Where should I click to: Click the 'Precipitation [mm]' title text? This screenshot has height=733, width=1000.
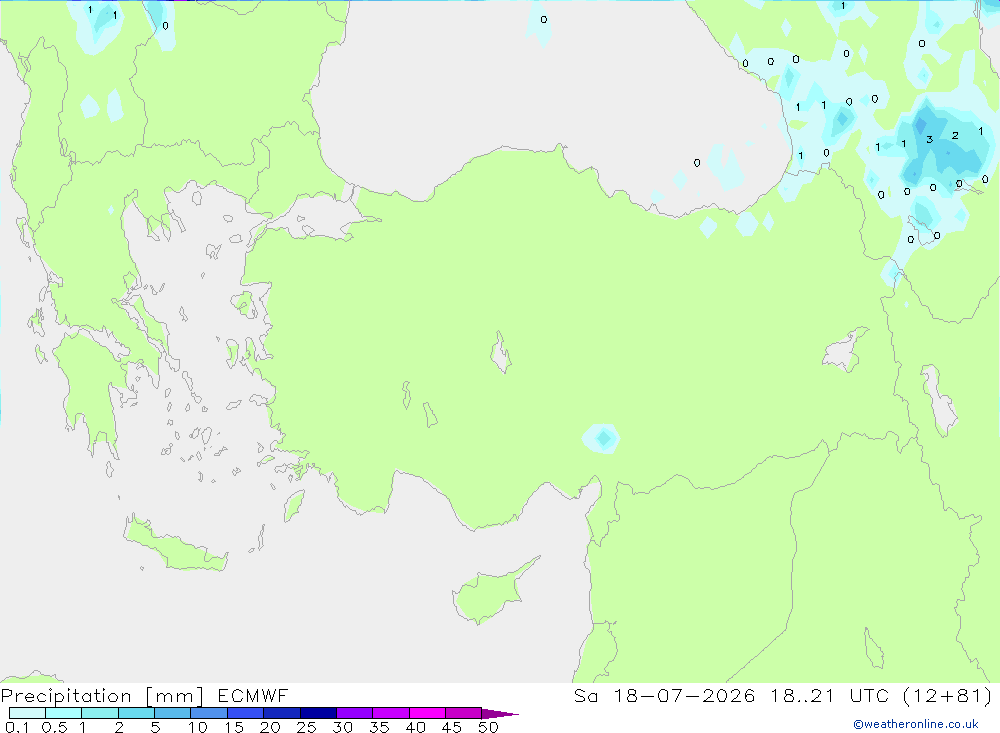click(102, 696)
